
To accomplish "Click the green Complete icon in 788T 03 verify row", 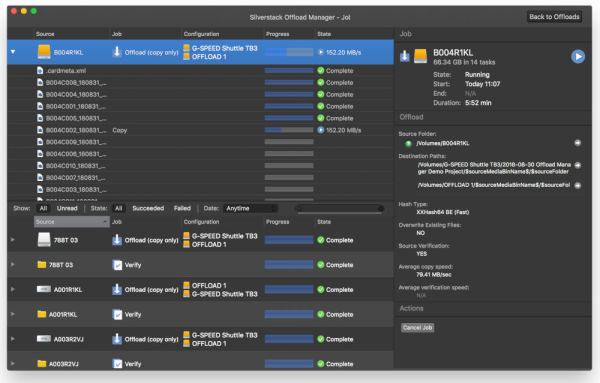I will click(x=321, y=265).
